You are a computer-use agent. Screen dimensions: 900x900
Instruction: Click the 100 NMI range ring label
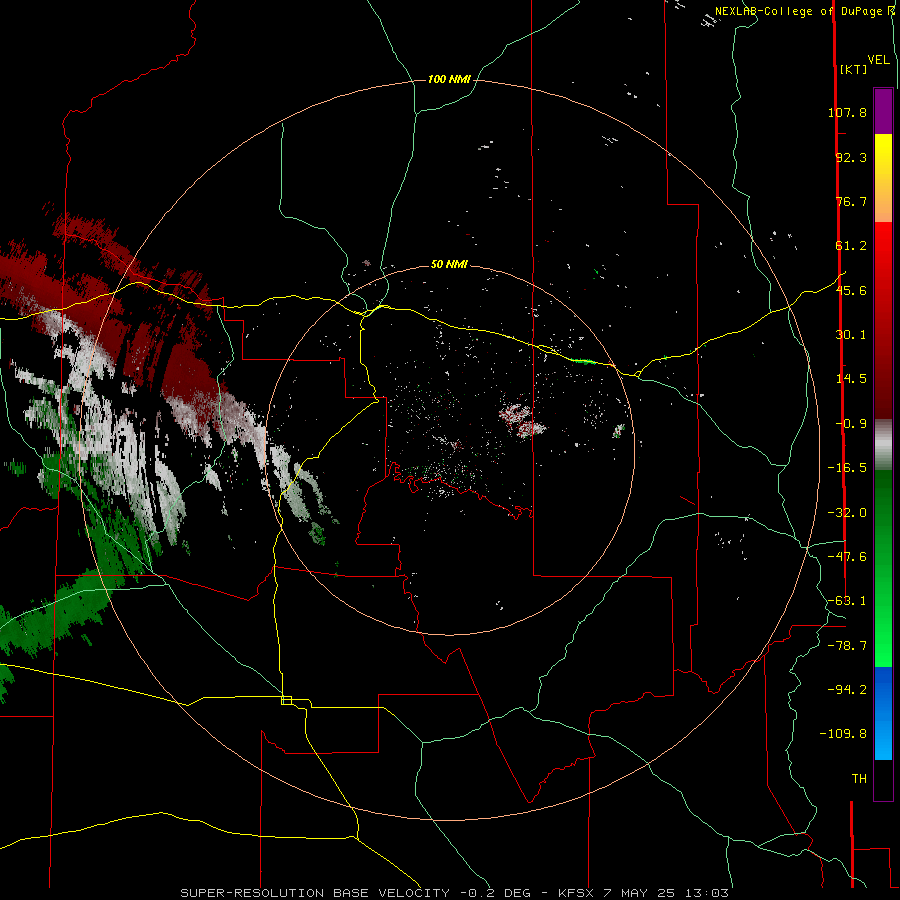point(449,79)
